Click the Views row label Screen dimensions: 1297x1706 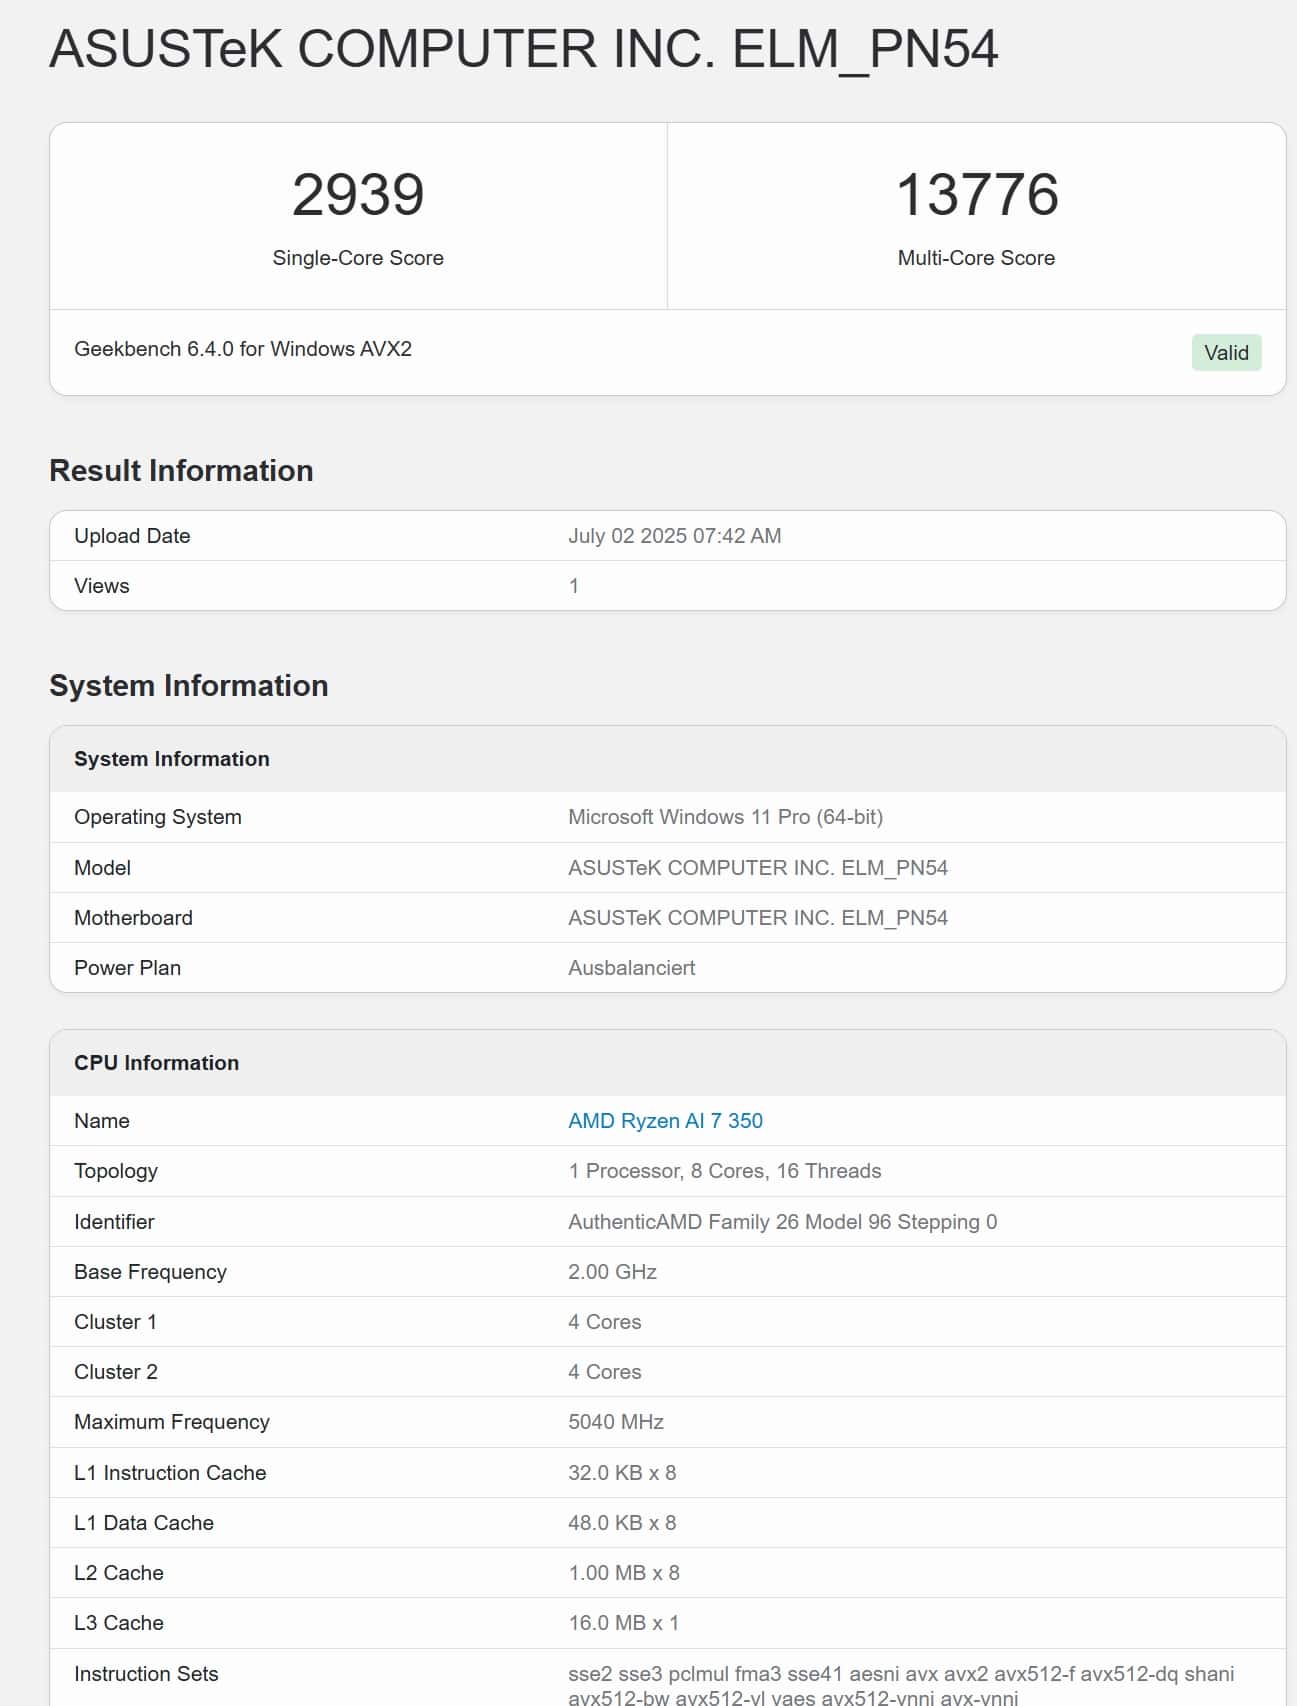[x=102, y=586]
